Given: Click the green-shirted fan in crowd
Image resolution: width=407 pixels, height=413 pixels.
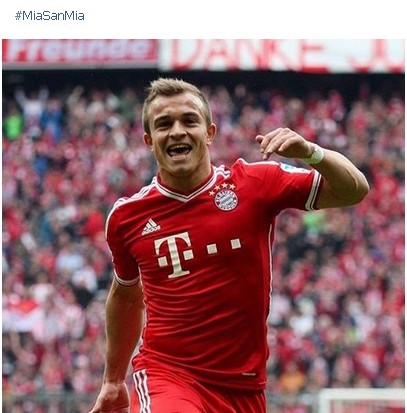Looking at the screenshot, I should [14, 127].
